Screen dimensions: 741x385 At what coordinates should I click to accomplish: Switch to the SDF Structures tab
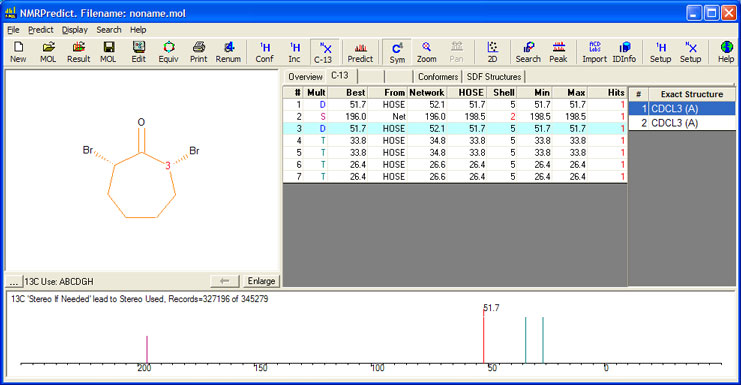(x=494, y=77)
